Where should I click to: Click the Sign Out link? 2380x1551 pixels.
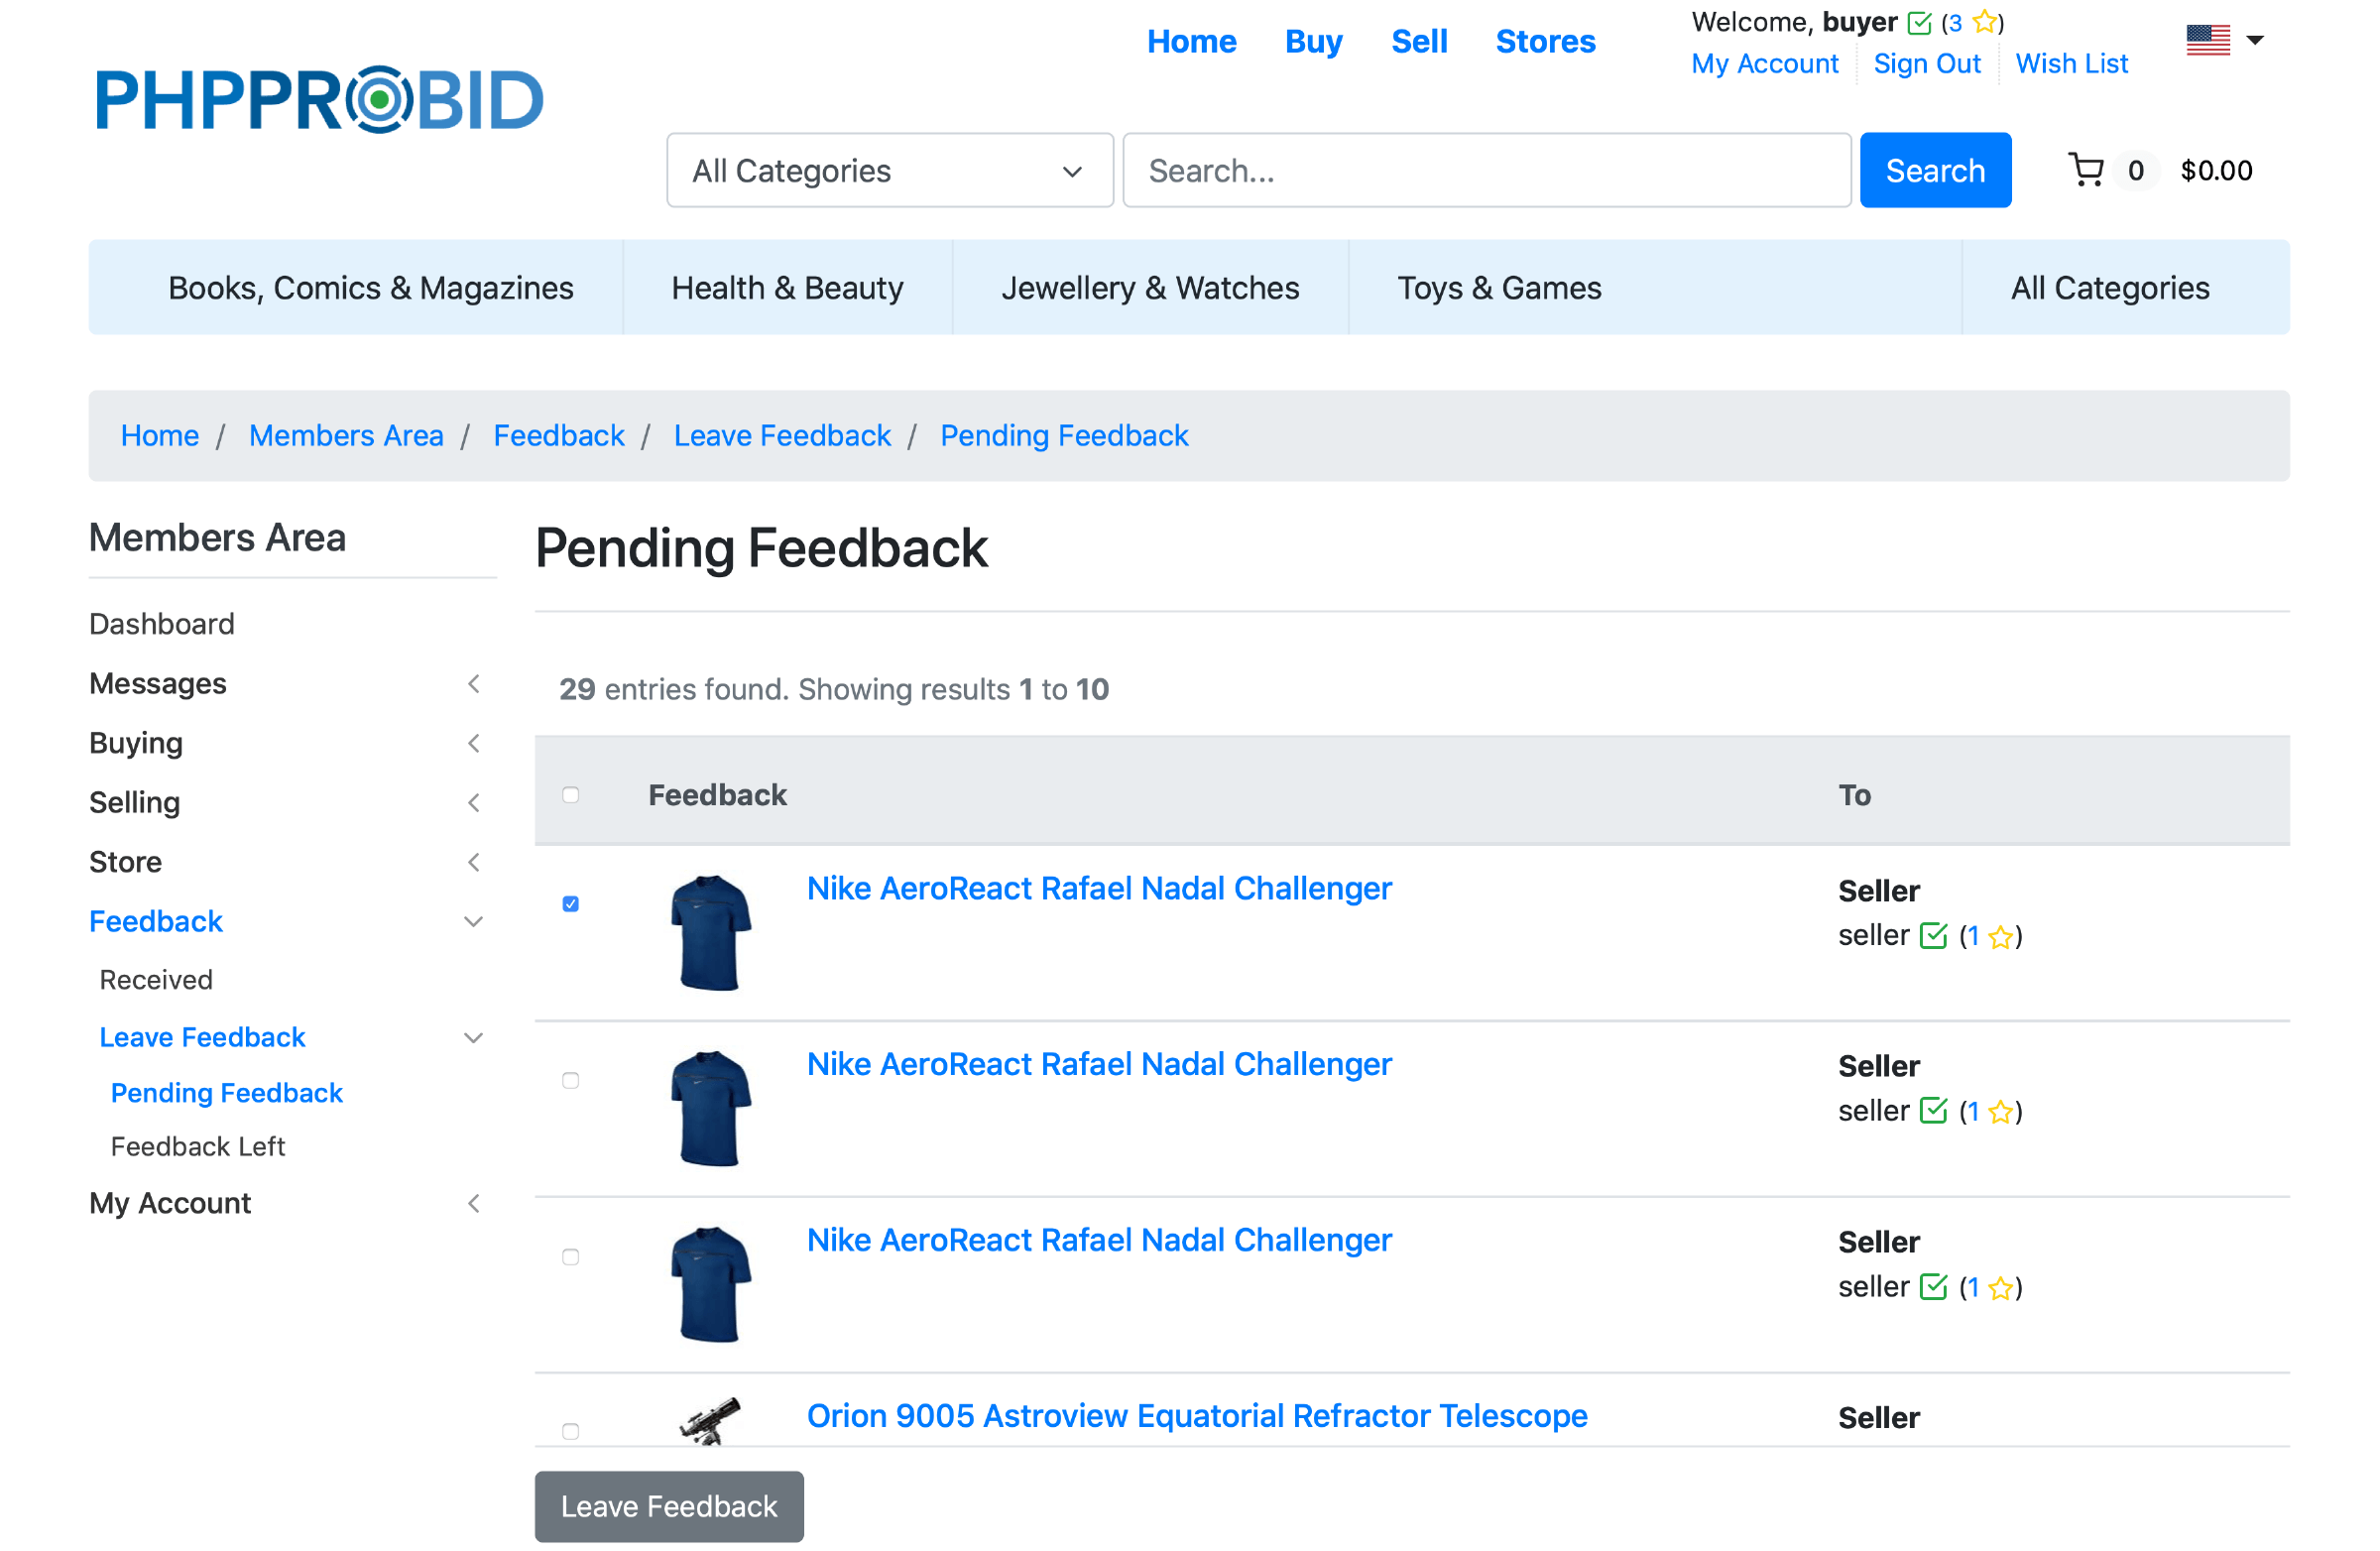point(1926,63)
